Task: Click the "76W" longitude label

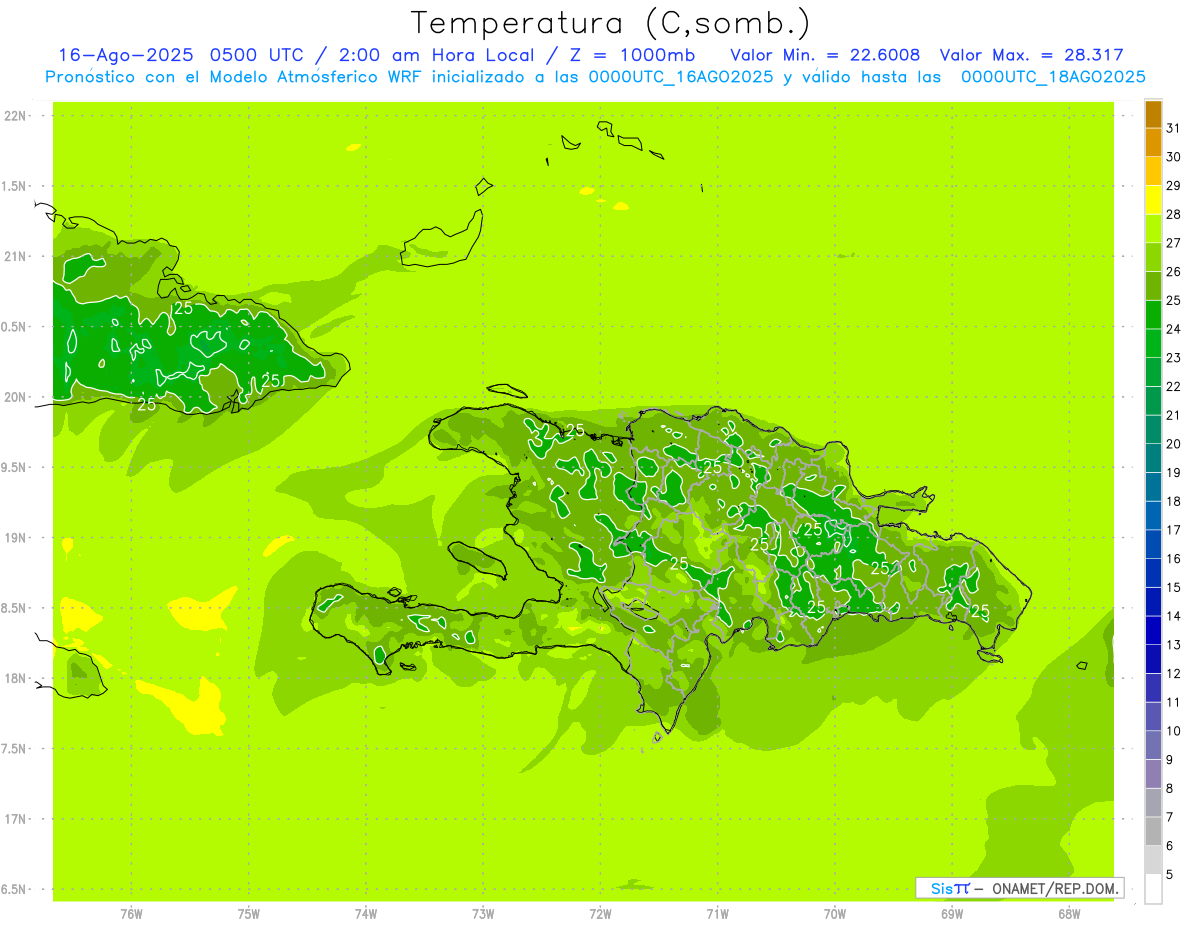Action: (x=131, y=914)
